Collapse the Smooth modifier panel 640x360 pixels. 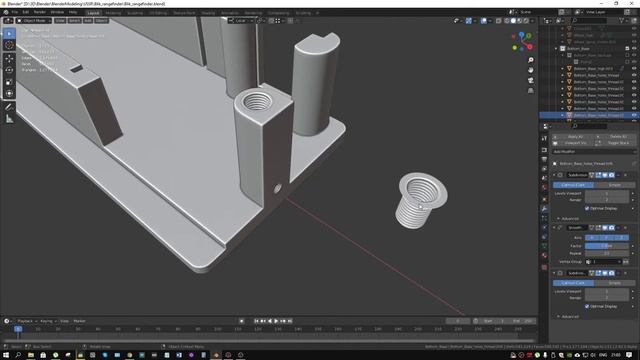(x=554, y=228)
